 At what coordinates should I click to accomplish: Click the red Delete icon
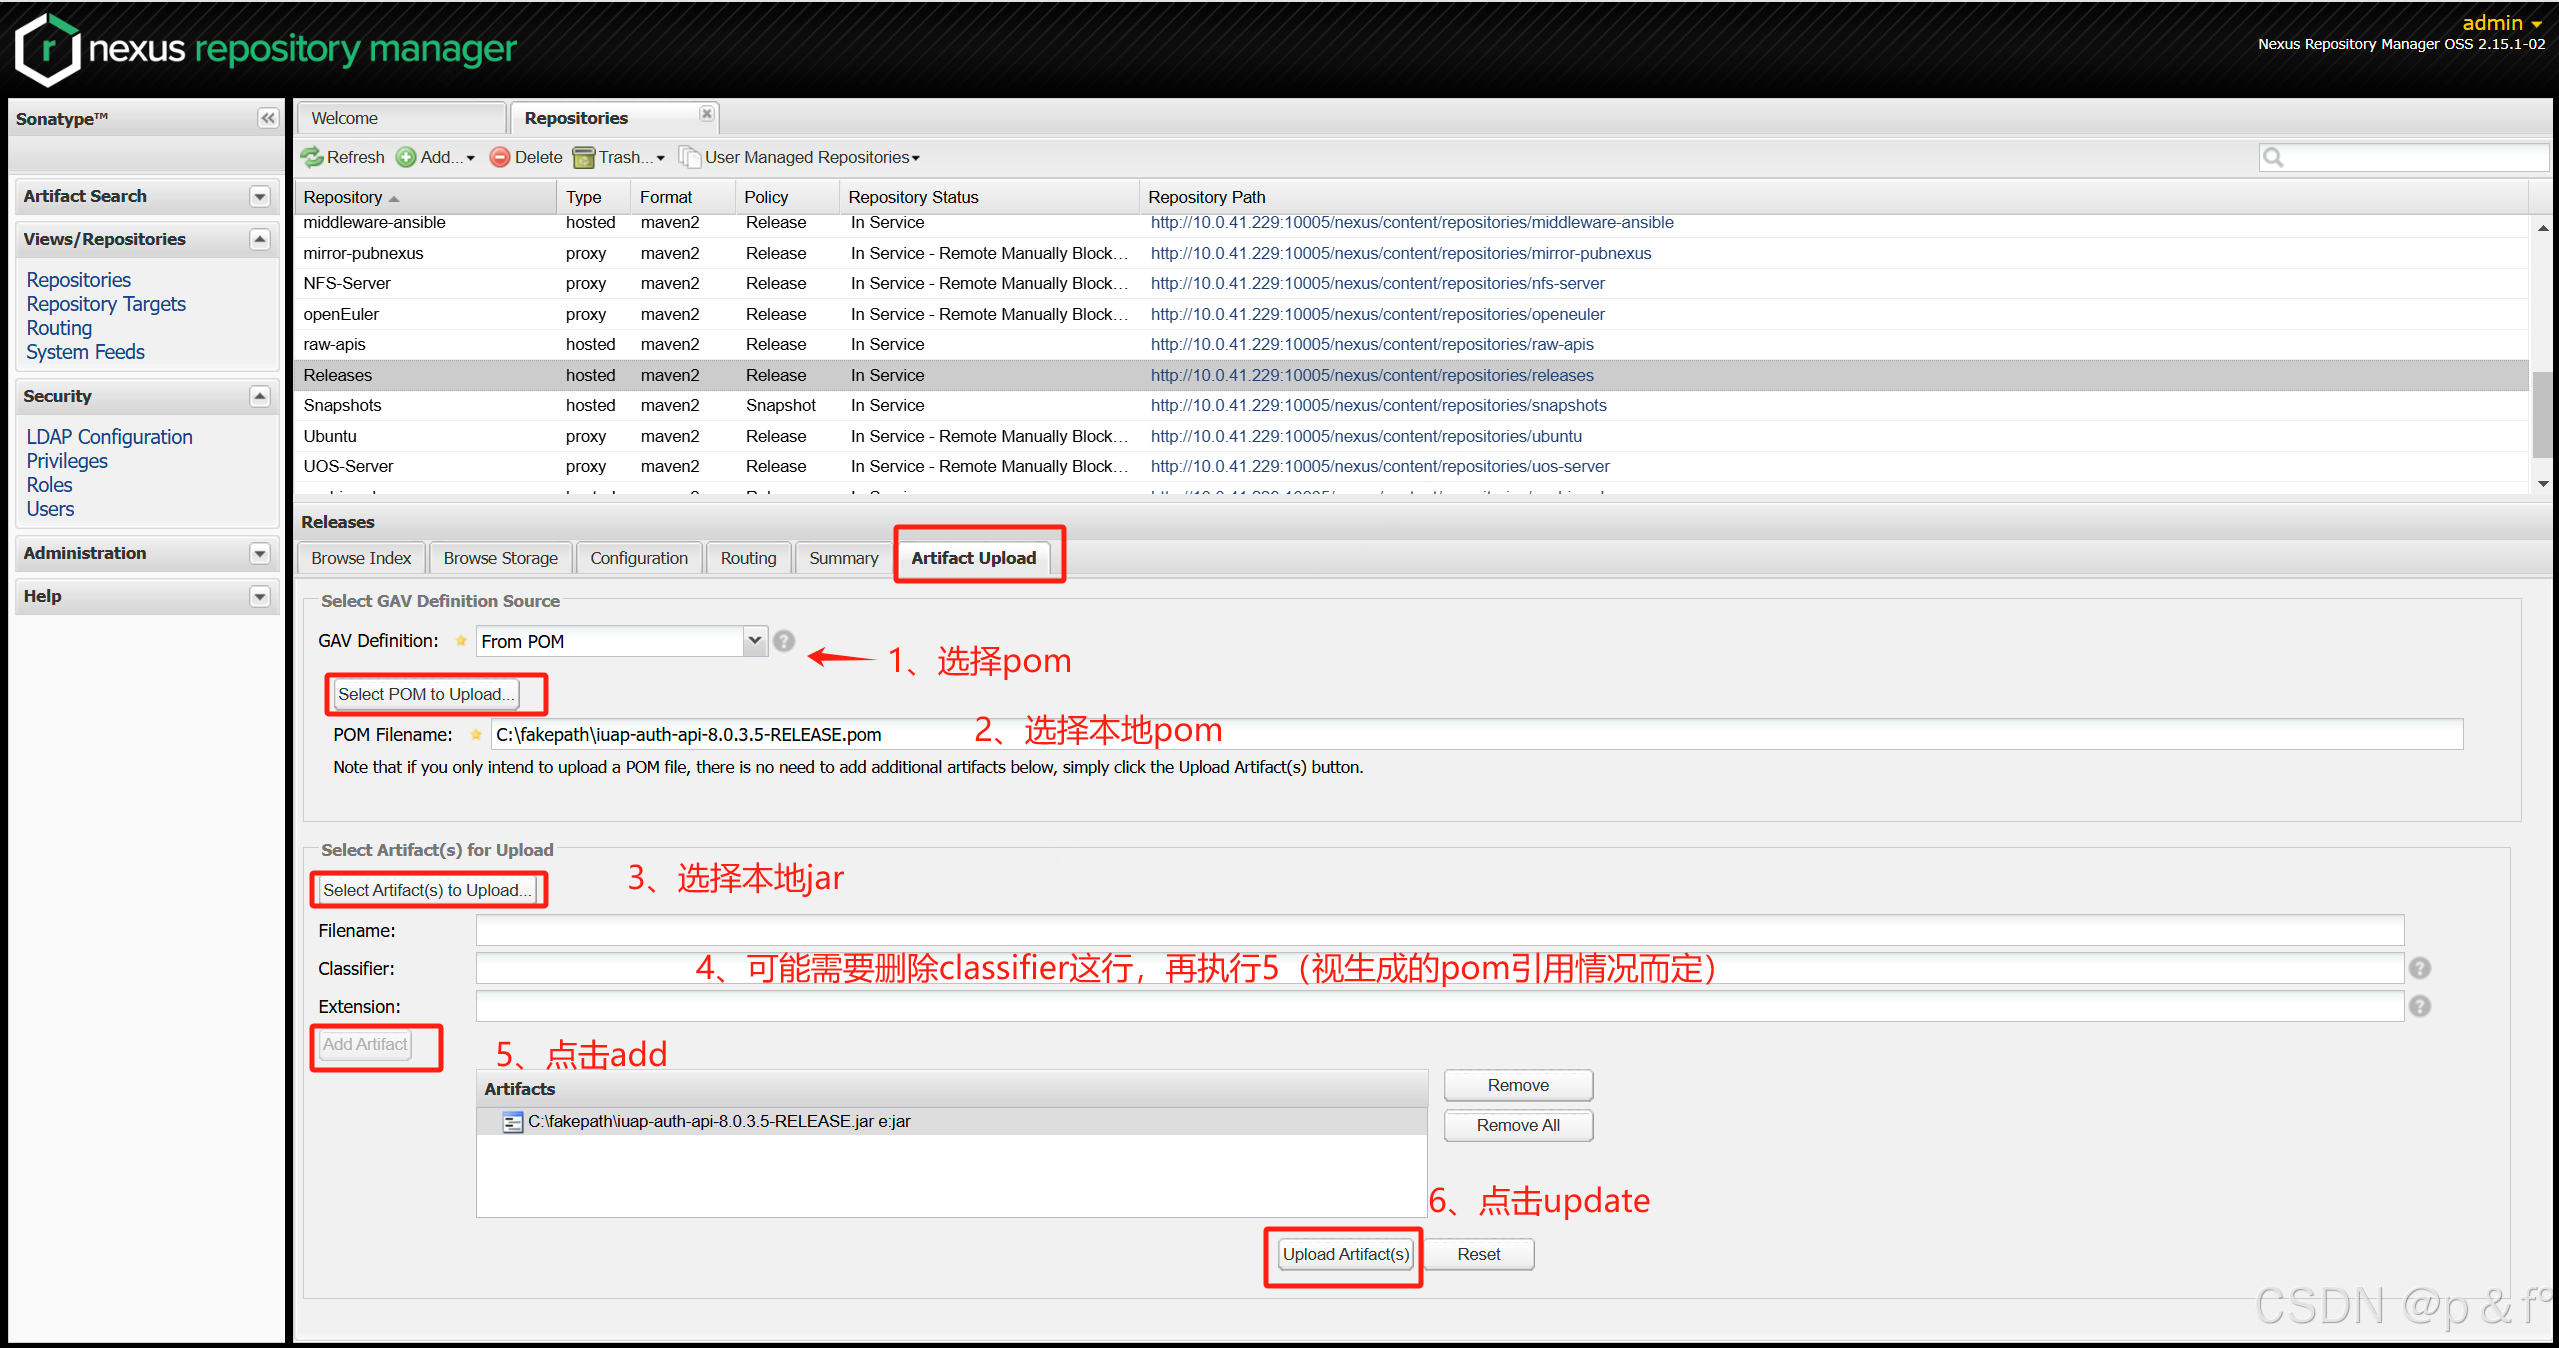tap(500, 157)
